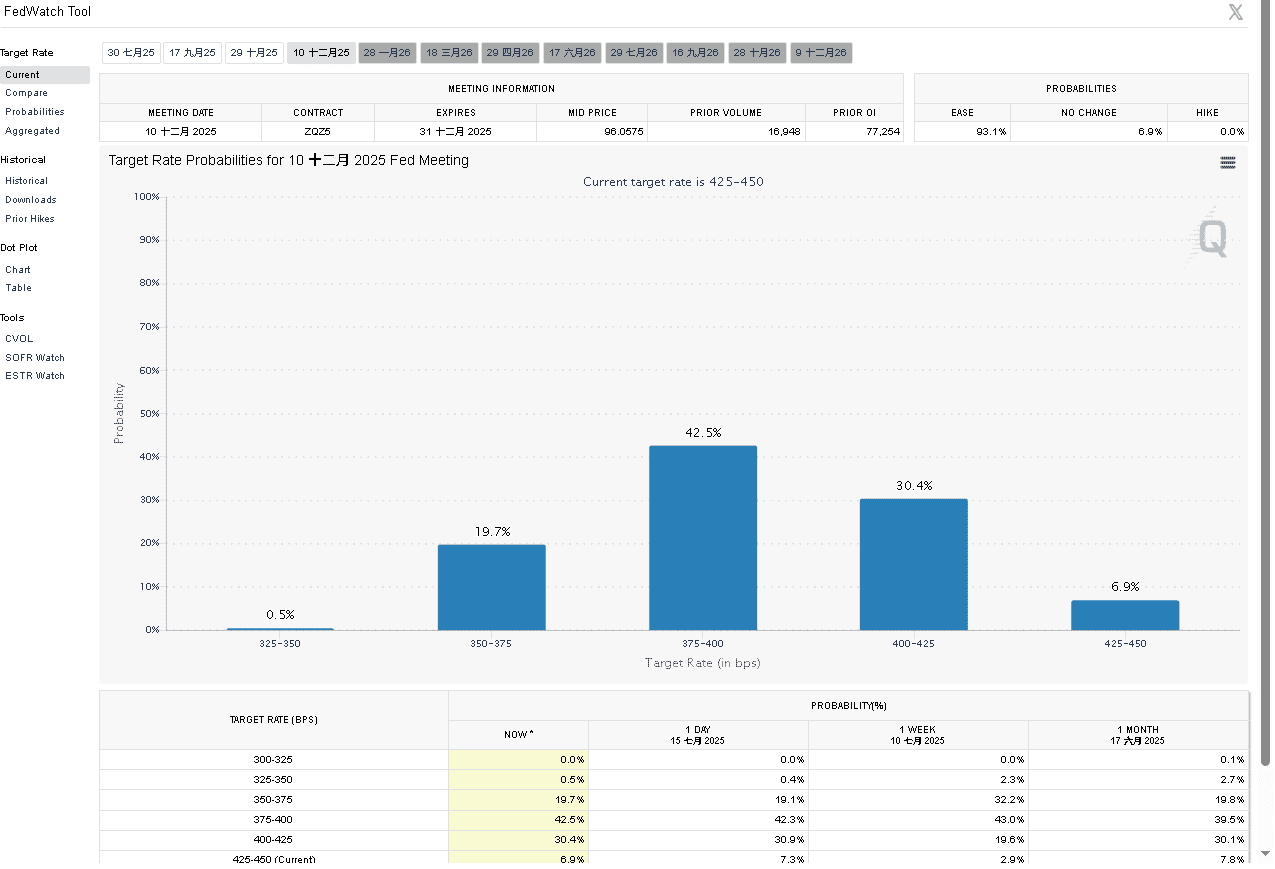Open Downloads in the sidebar
The height and width of the screenshot is (869, 1275).
point(30,200)
